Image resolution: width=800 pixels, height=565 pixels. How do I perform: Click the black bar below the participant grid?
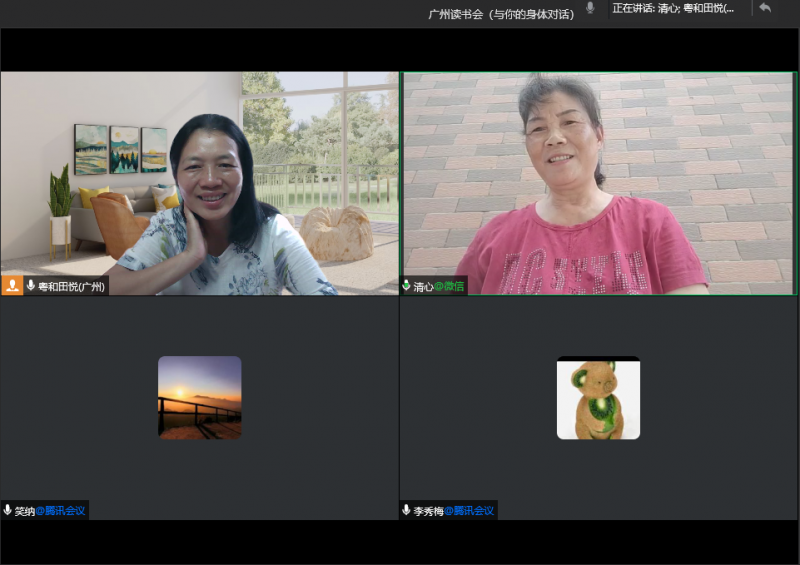[x=400, y=542]
